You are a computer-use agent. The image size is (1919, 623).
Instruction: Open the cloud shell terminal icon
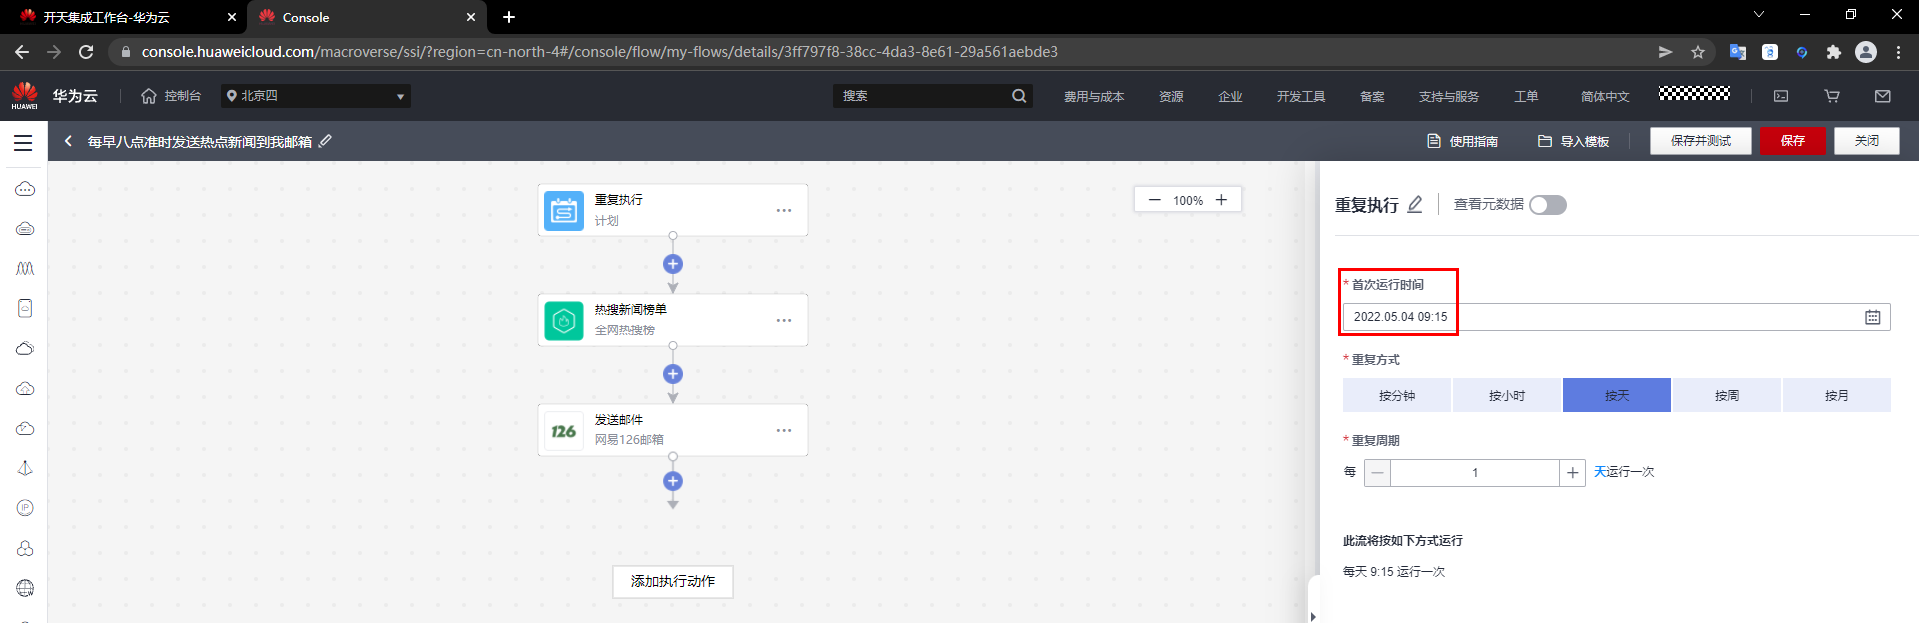point(1781,96)
